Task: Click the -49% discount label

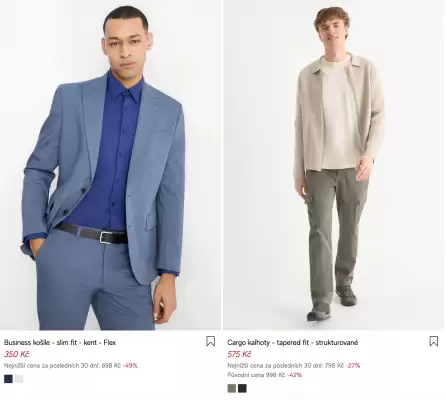Action: [x=130, y=365]
